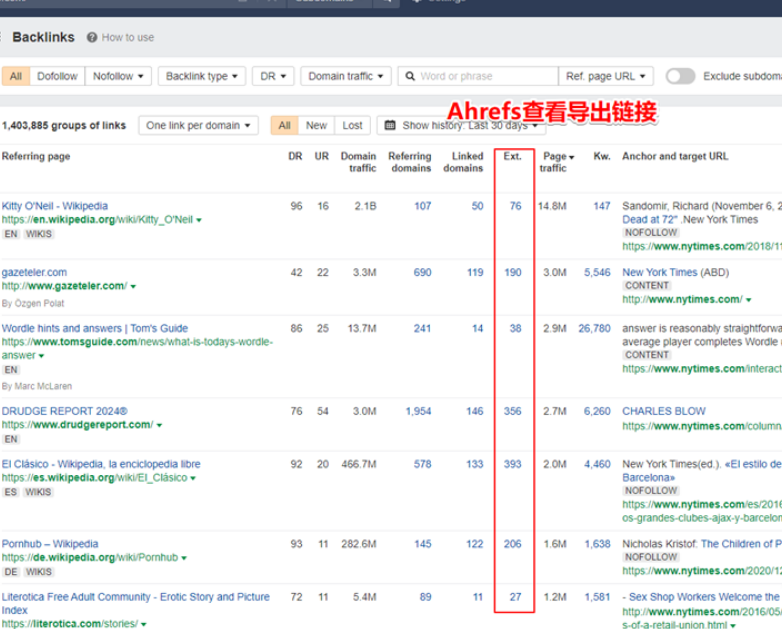The image size is (782, 629).
Task: Select the Dofollow filter option
Action: pos(57,76)
